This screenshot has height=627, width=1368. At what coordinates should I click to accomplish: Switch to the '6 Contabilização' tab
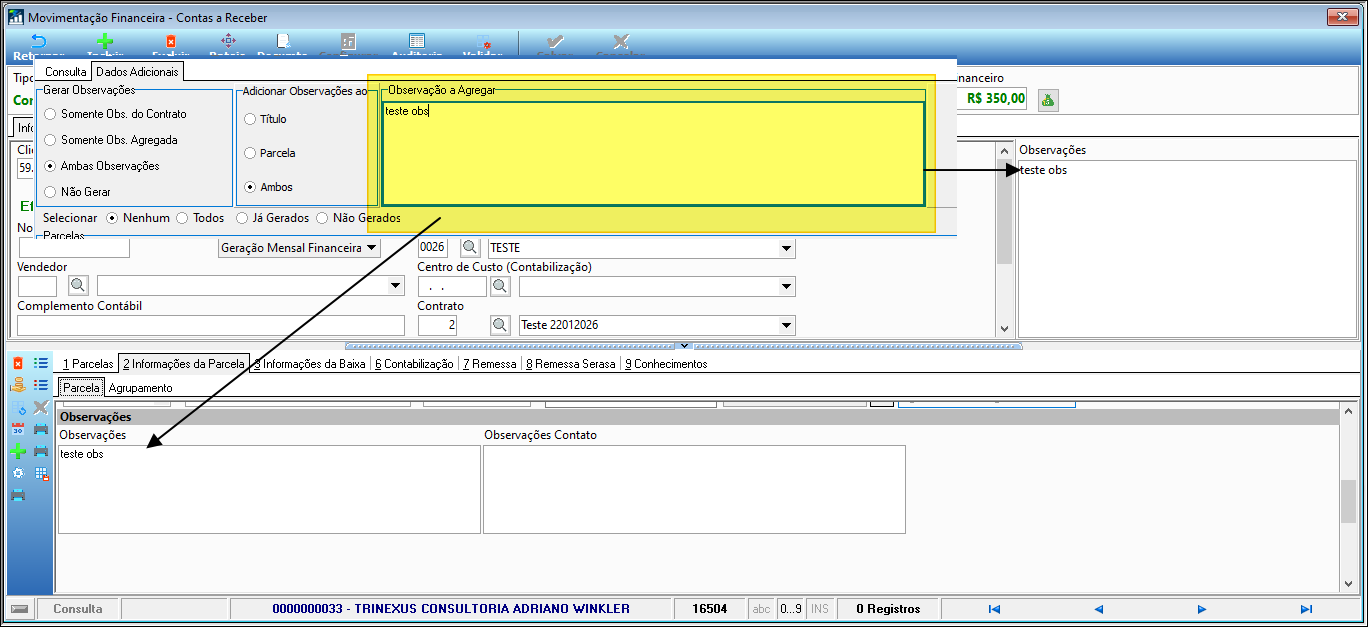[x=414, y=364]
